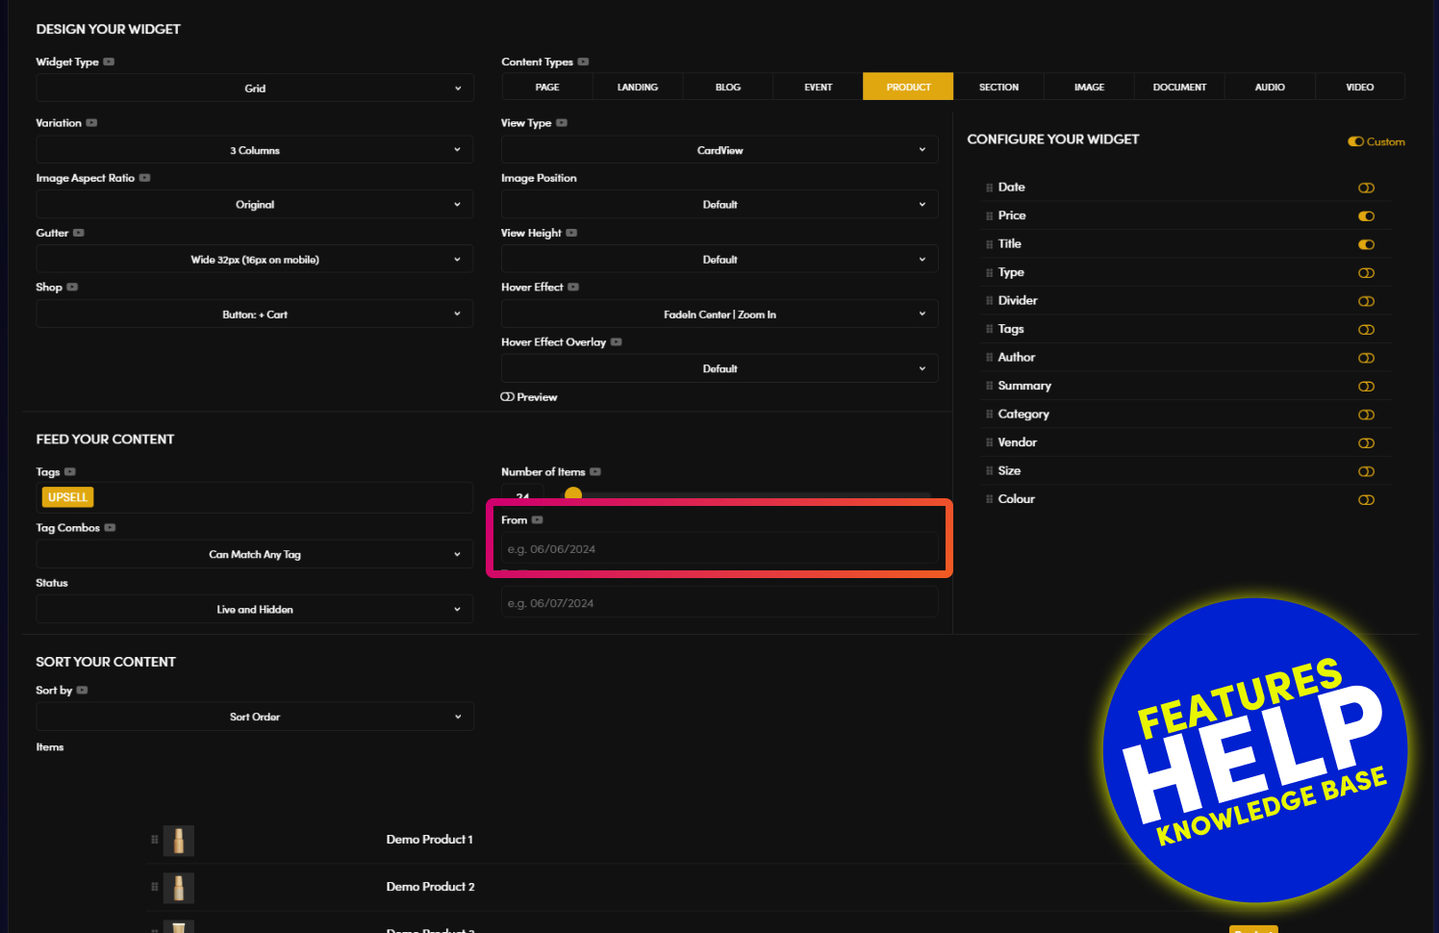
Task: Click the info icon next to Hover Effect Overlay
Action: tap(616, 342)
